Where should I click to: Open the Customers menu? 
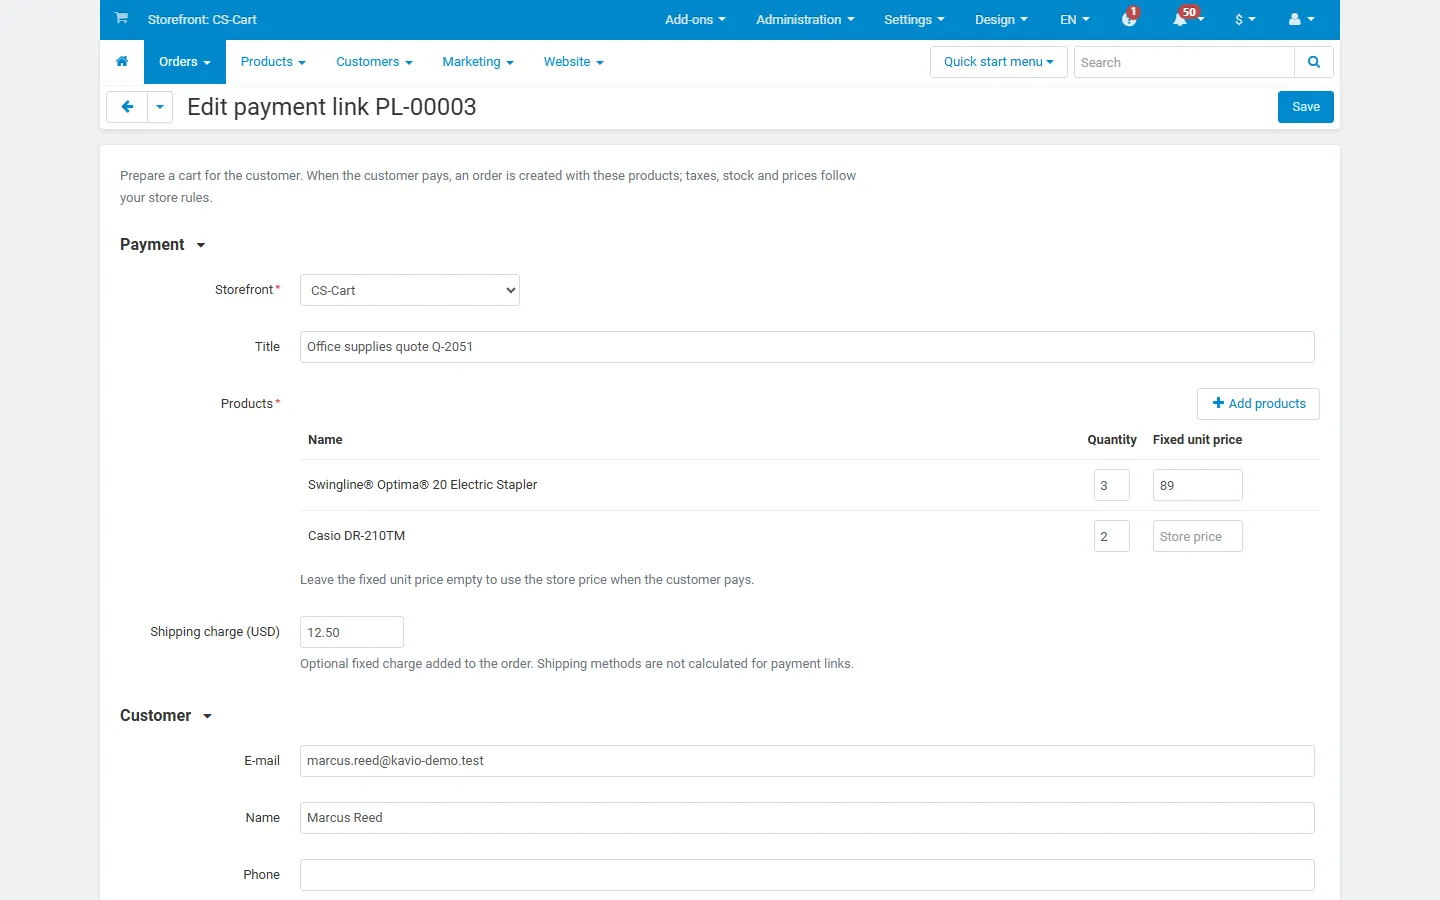point(374,62)
